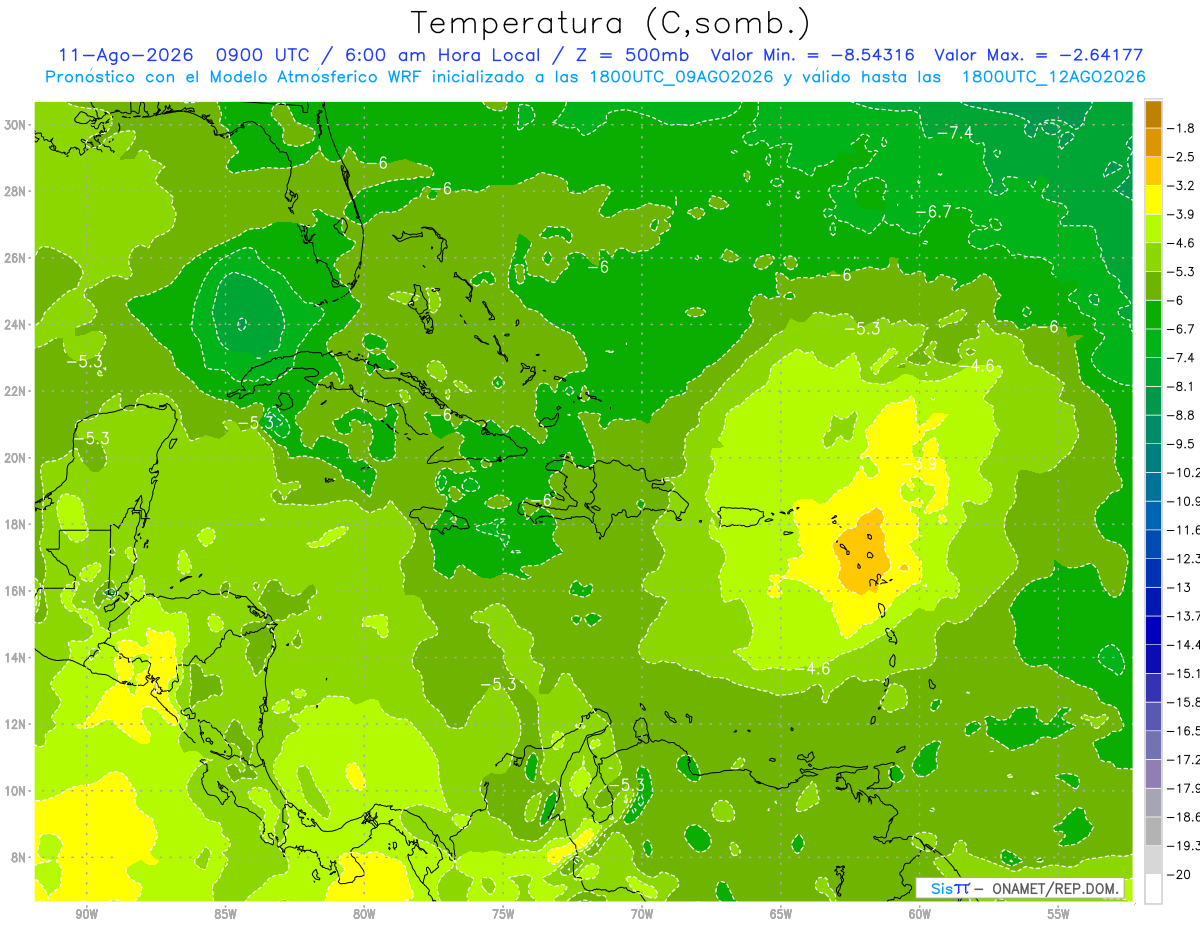Click the chart title "Temperatura (C,somb.)"

point(611,23)
